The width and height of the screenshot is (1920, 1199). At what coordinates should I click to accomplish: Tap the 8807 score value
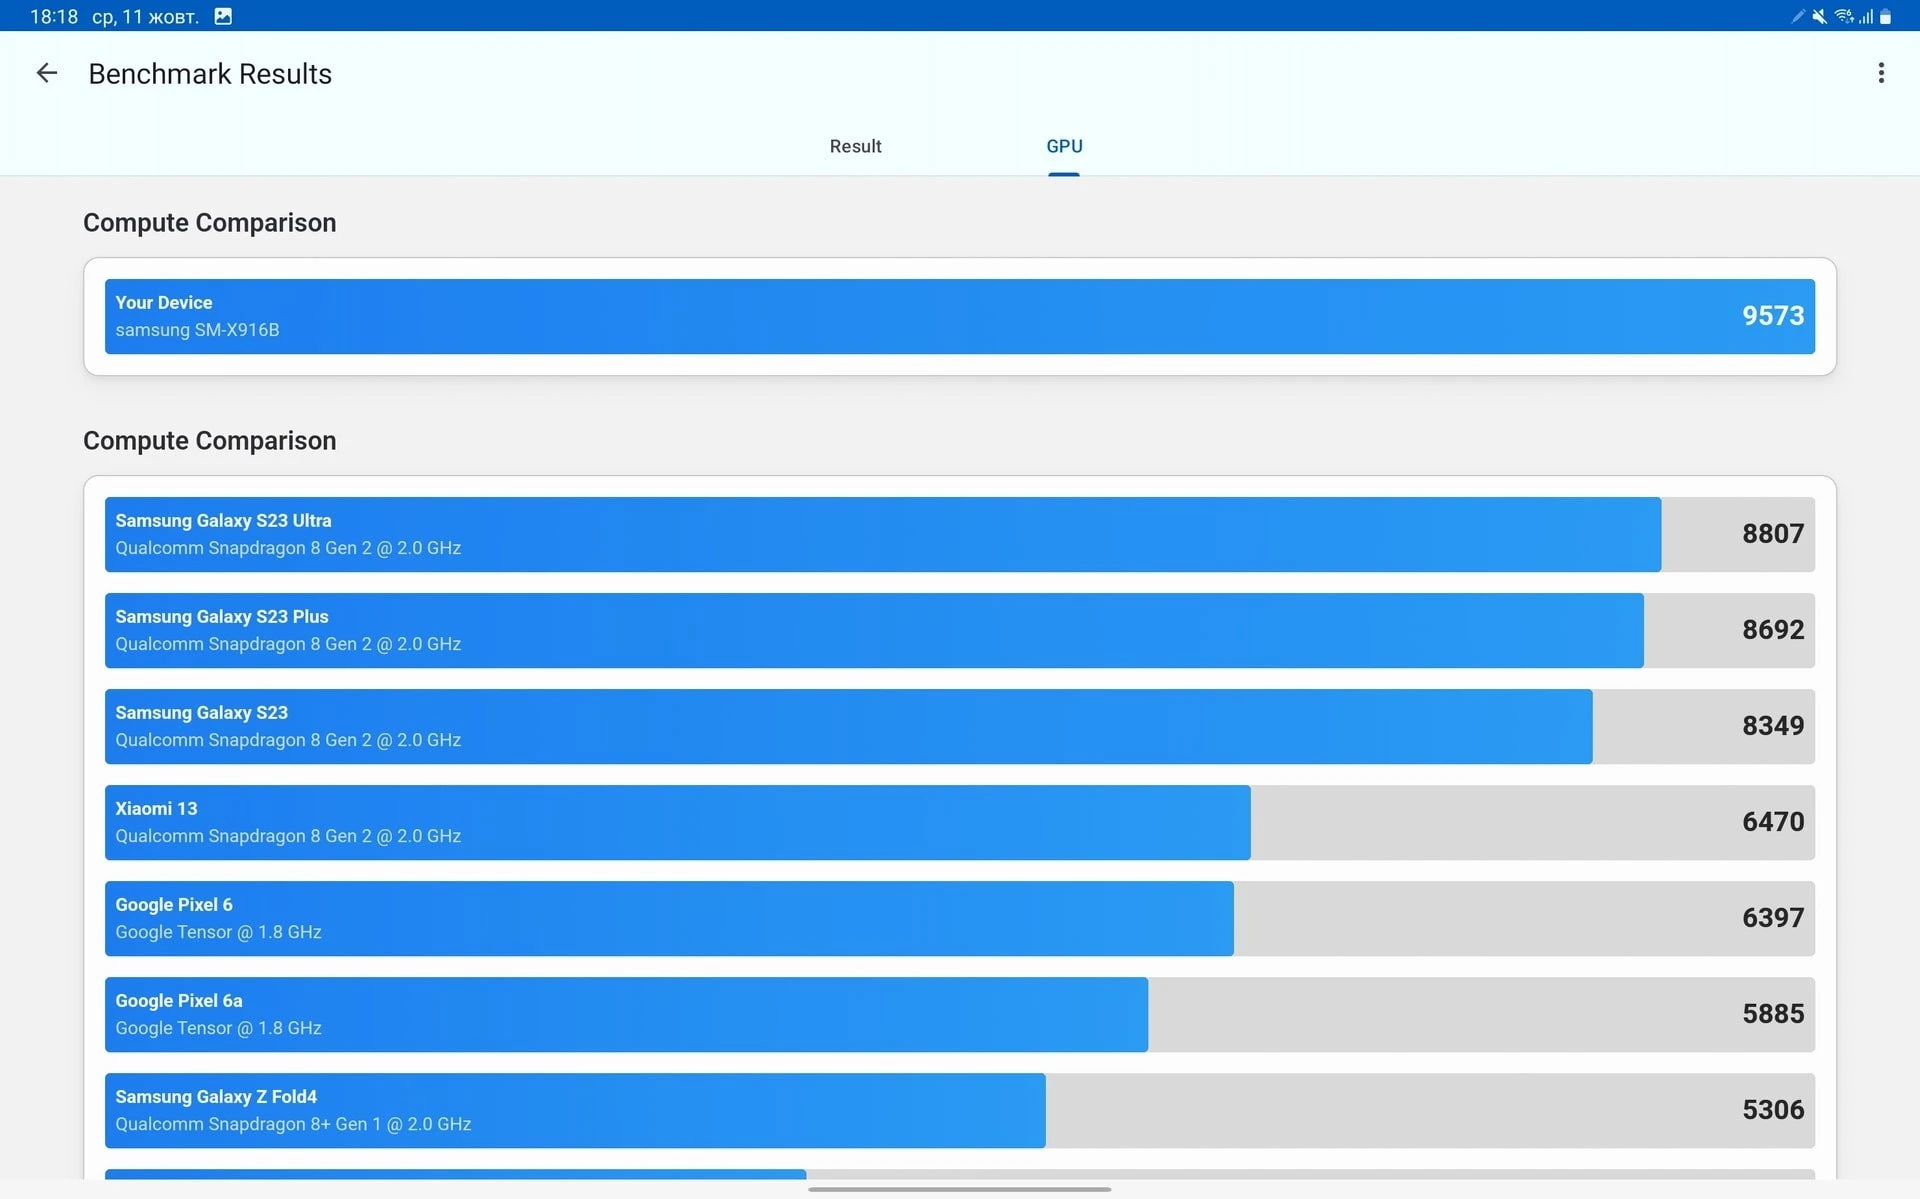tap(1772, 534)
